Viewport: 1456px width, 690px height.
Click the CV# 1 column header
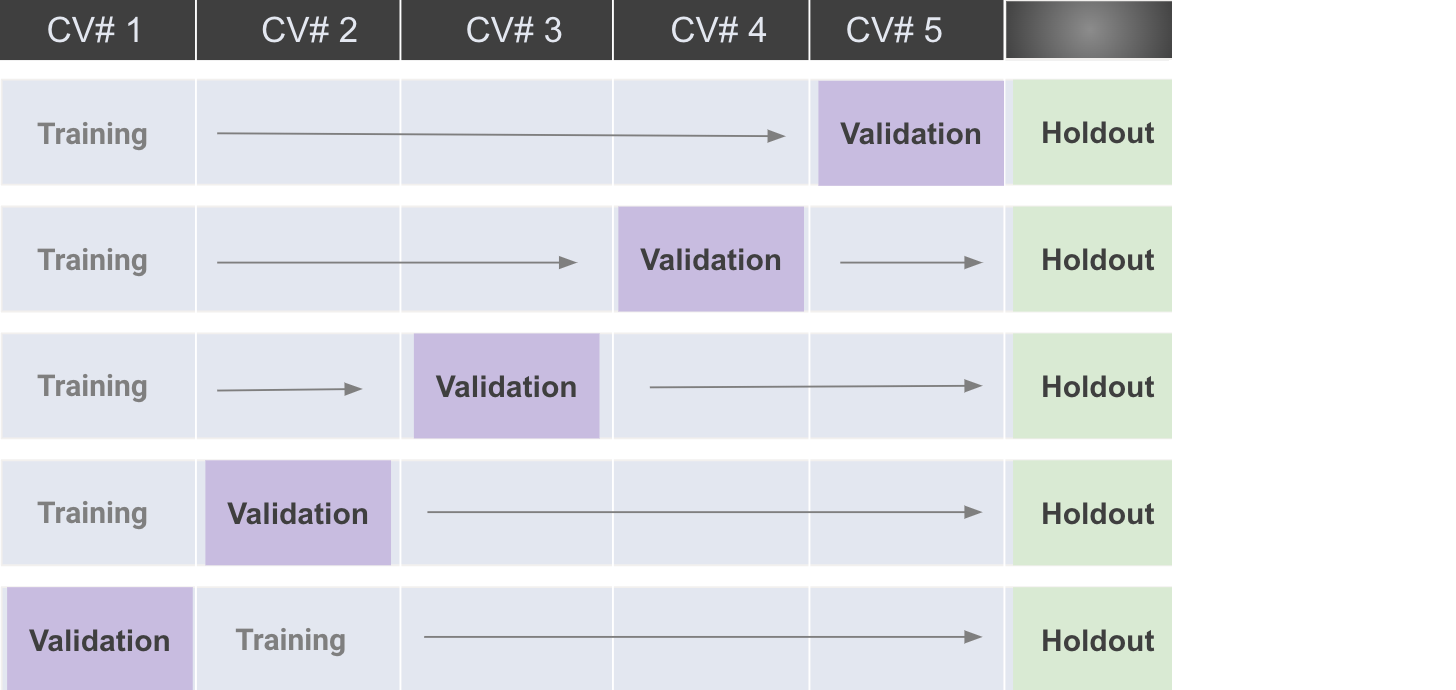pos(95,30)
